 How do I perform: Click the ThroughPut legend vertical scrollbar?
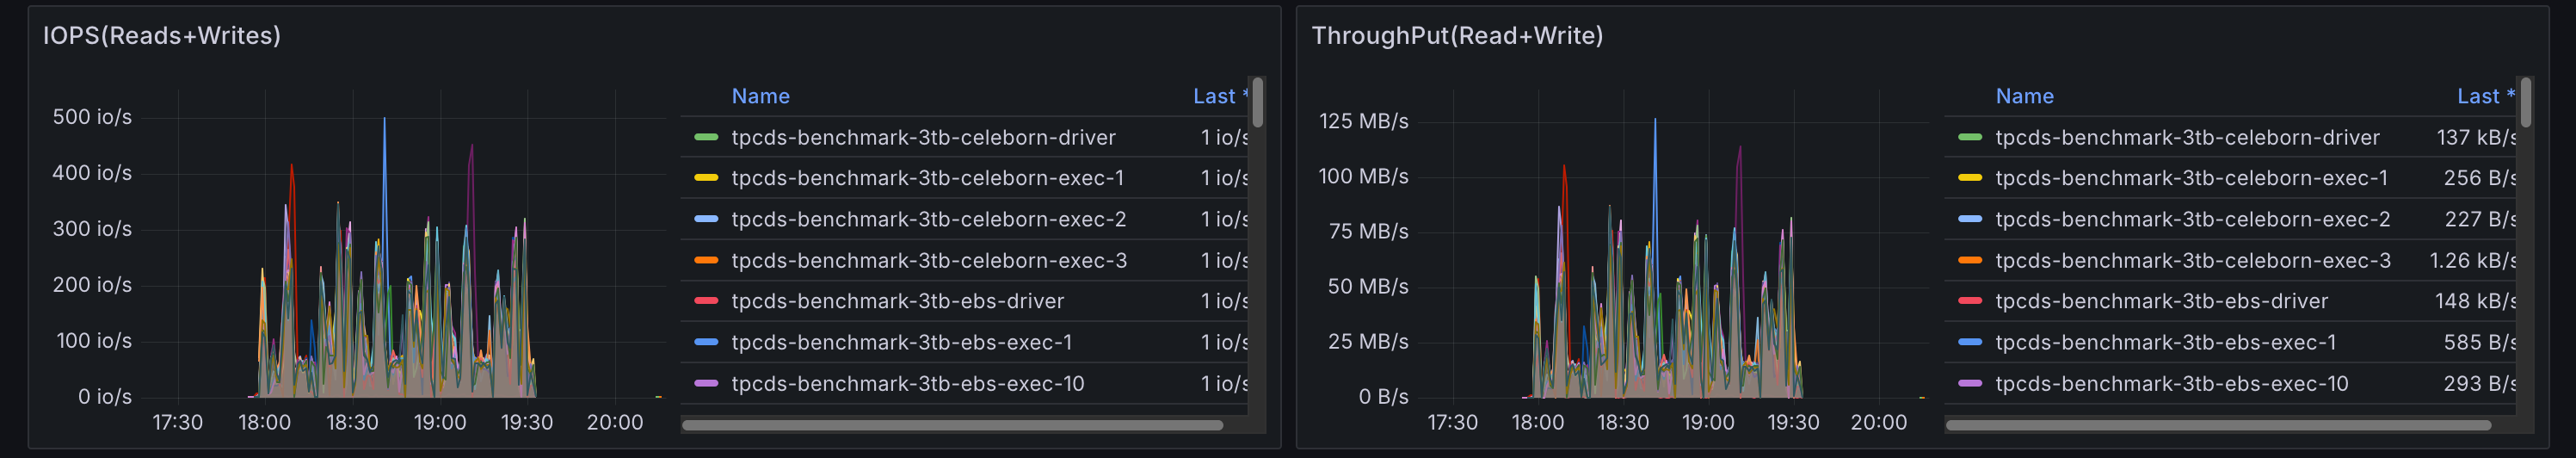coord(2525,102)
